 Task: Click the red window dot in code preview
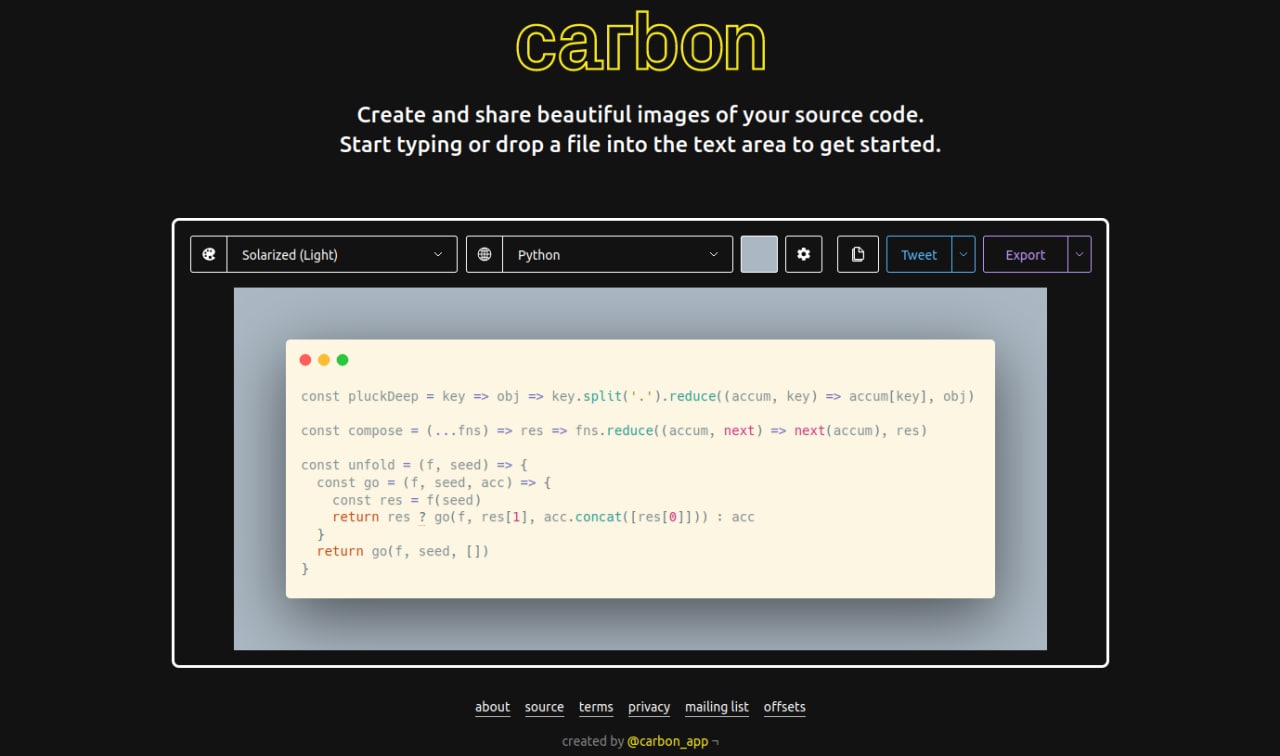[306, 360]
